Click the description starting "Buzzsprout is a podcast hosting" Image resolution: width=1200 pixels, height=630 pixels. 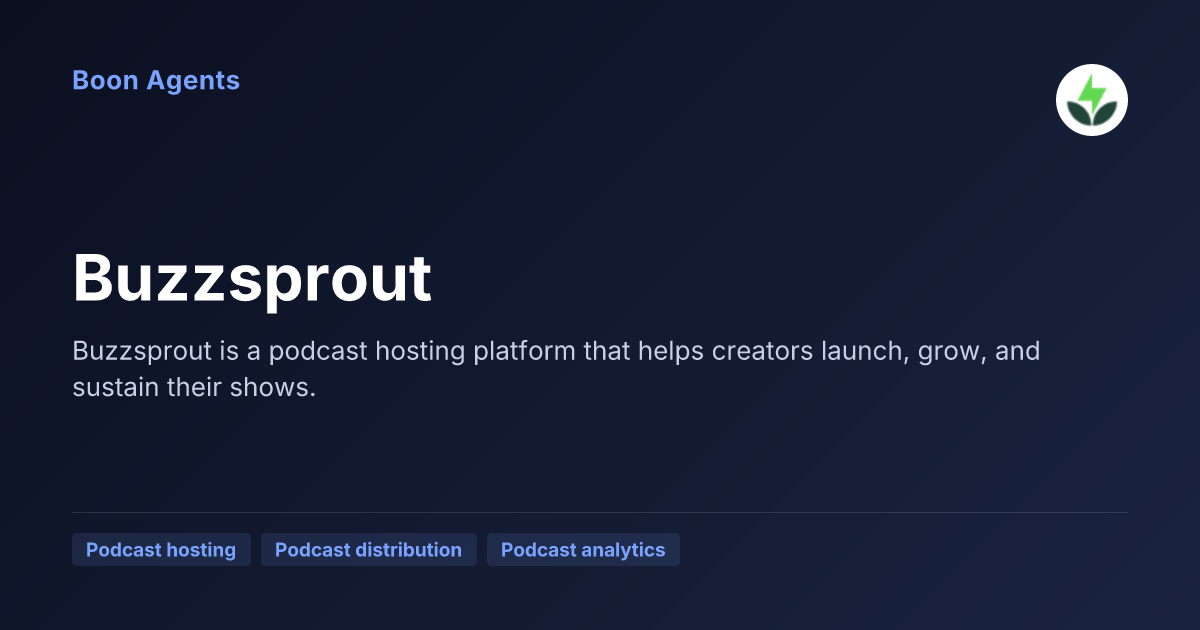pos(556,369)
